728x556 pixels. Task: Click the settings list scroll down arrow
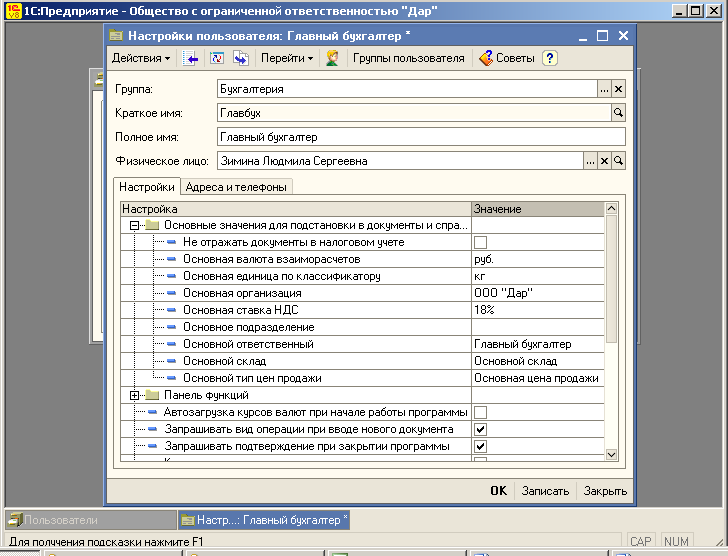coord(611,455)
